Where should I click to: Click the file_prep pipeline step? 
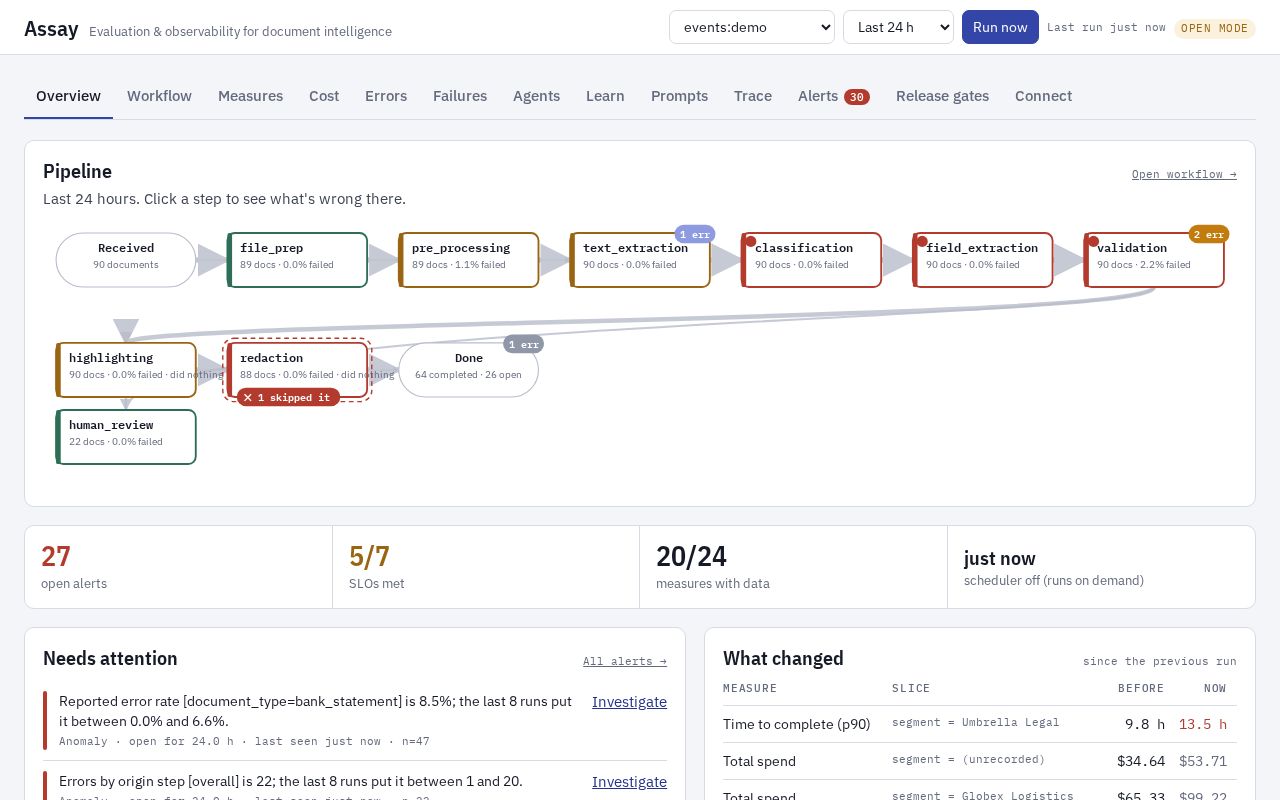(297, 260)
